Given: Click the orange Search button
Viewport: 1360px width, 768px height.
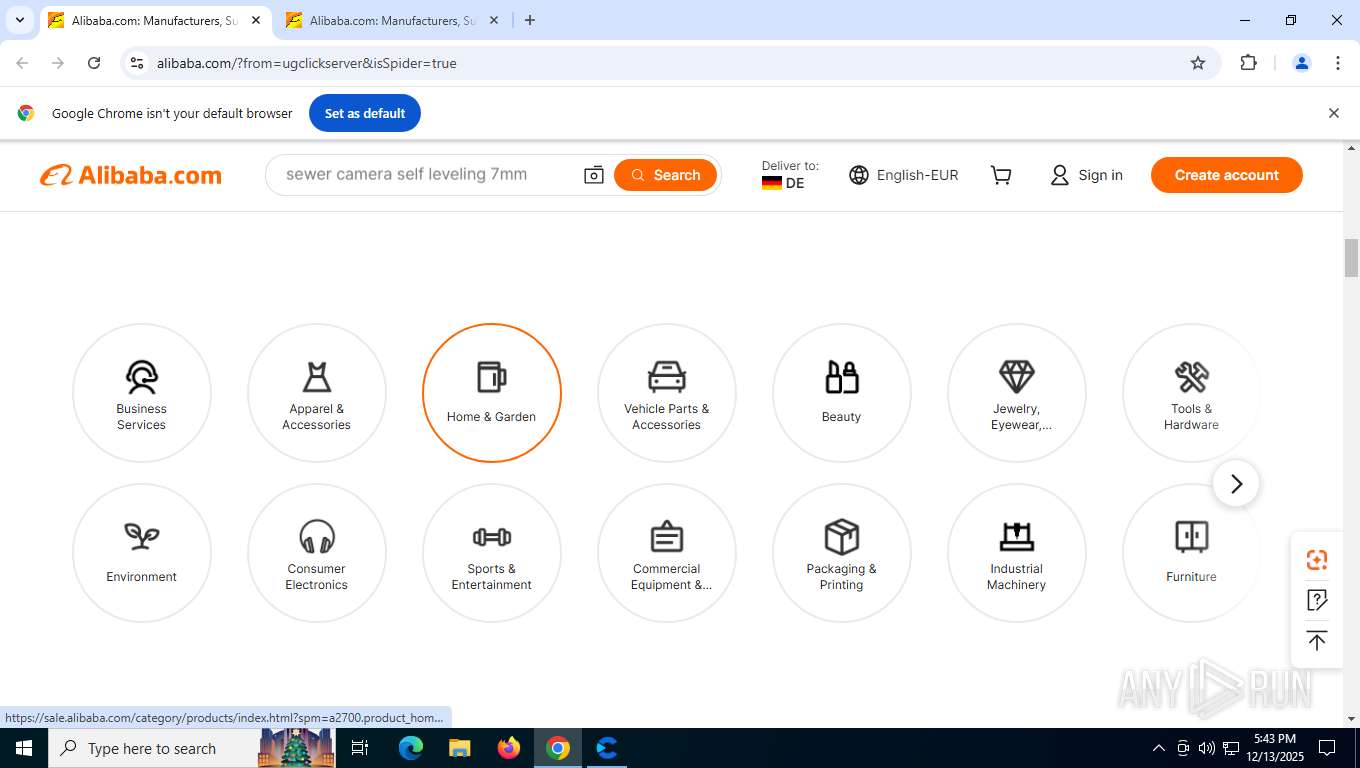Looking at the screenshot, I should point(666,175).
